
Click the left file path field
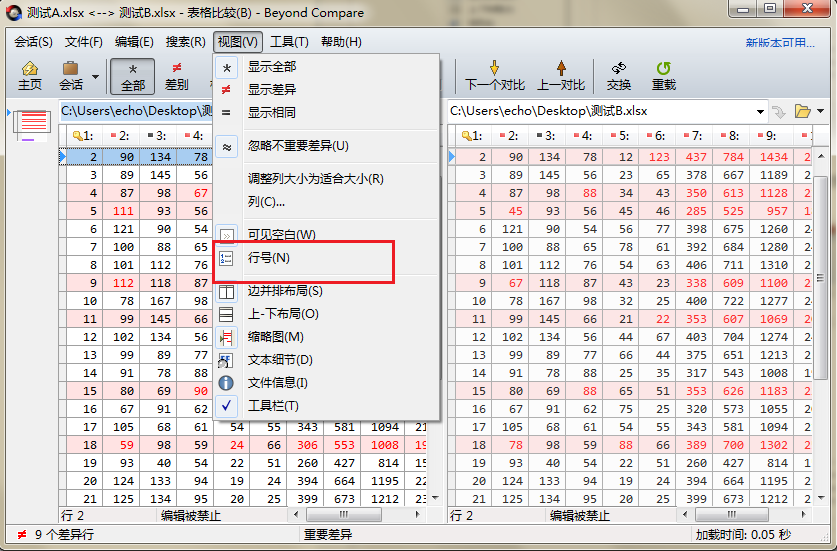point(137,111)
